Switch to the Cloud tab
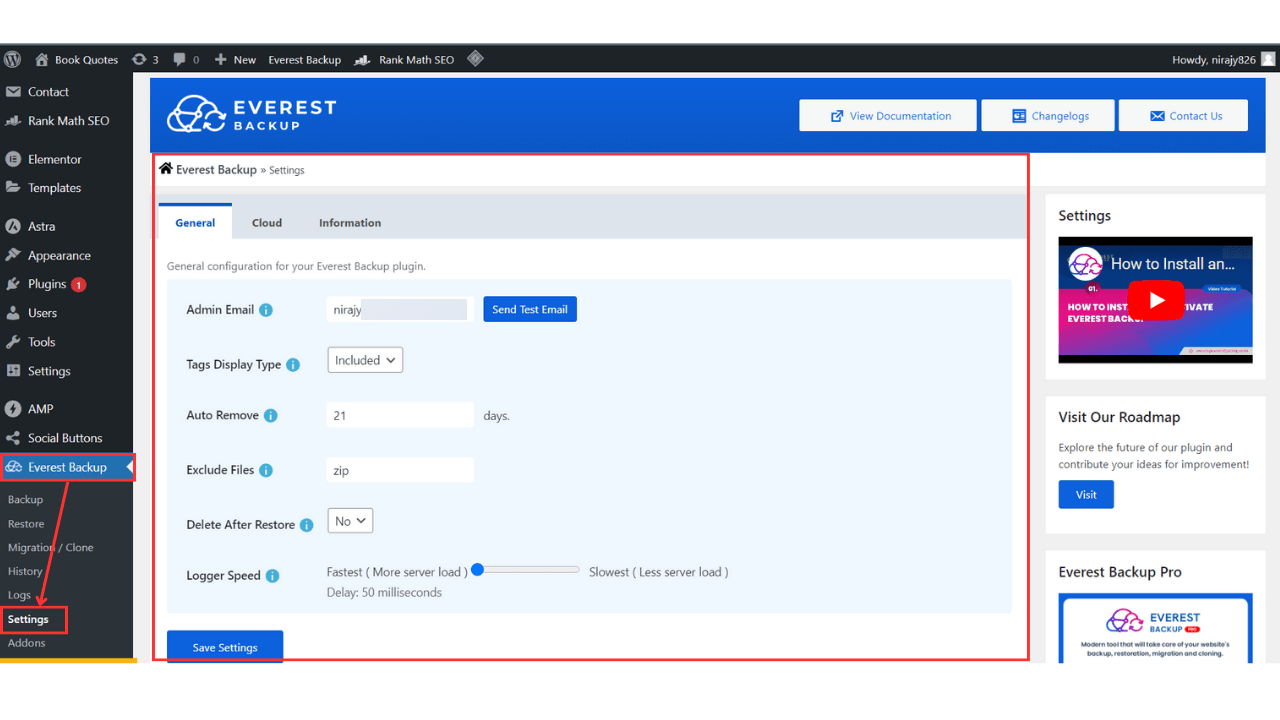Screen dimensions: 1280x720 click(266, 223)
